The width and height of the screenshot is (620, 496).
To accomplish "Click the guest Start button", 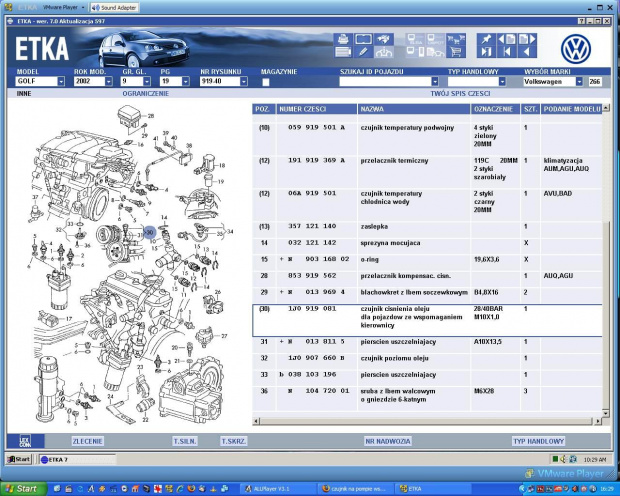I will (x=19, y=459).
